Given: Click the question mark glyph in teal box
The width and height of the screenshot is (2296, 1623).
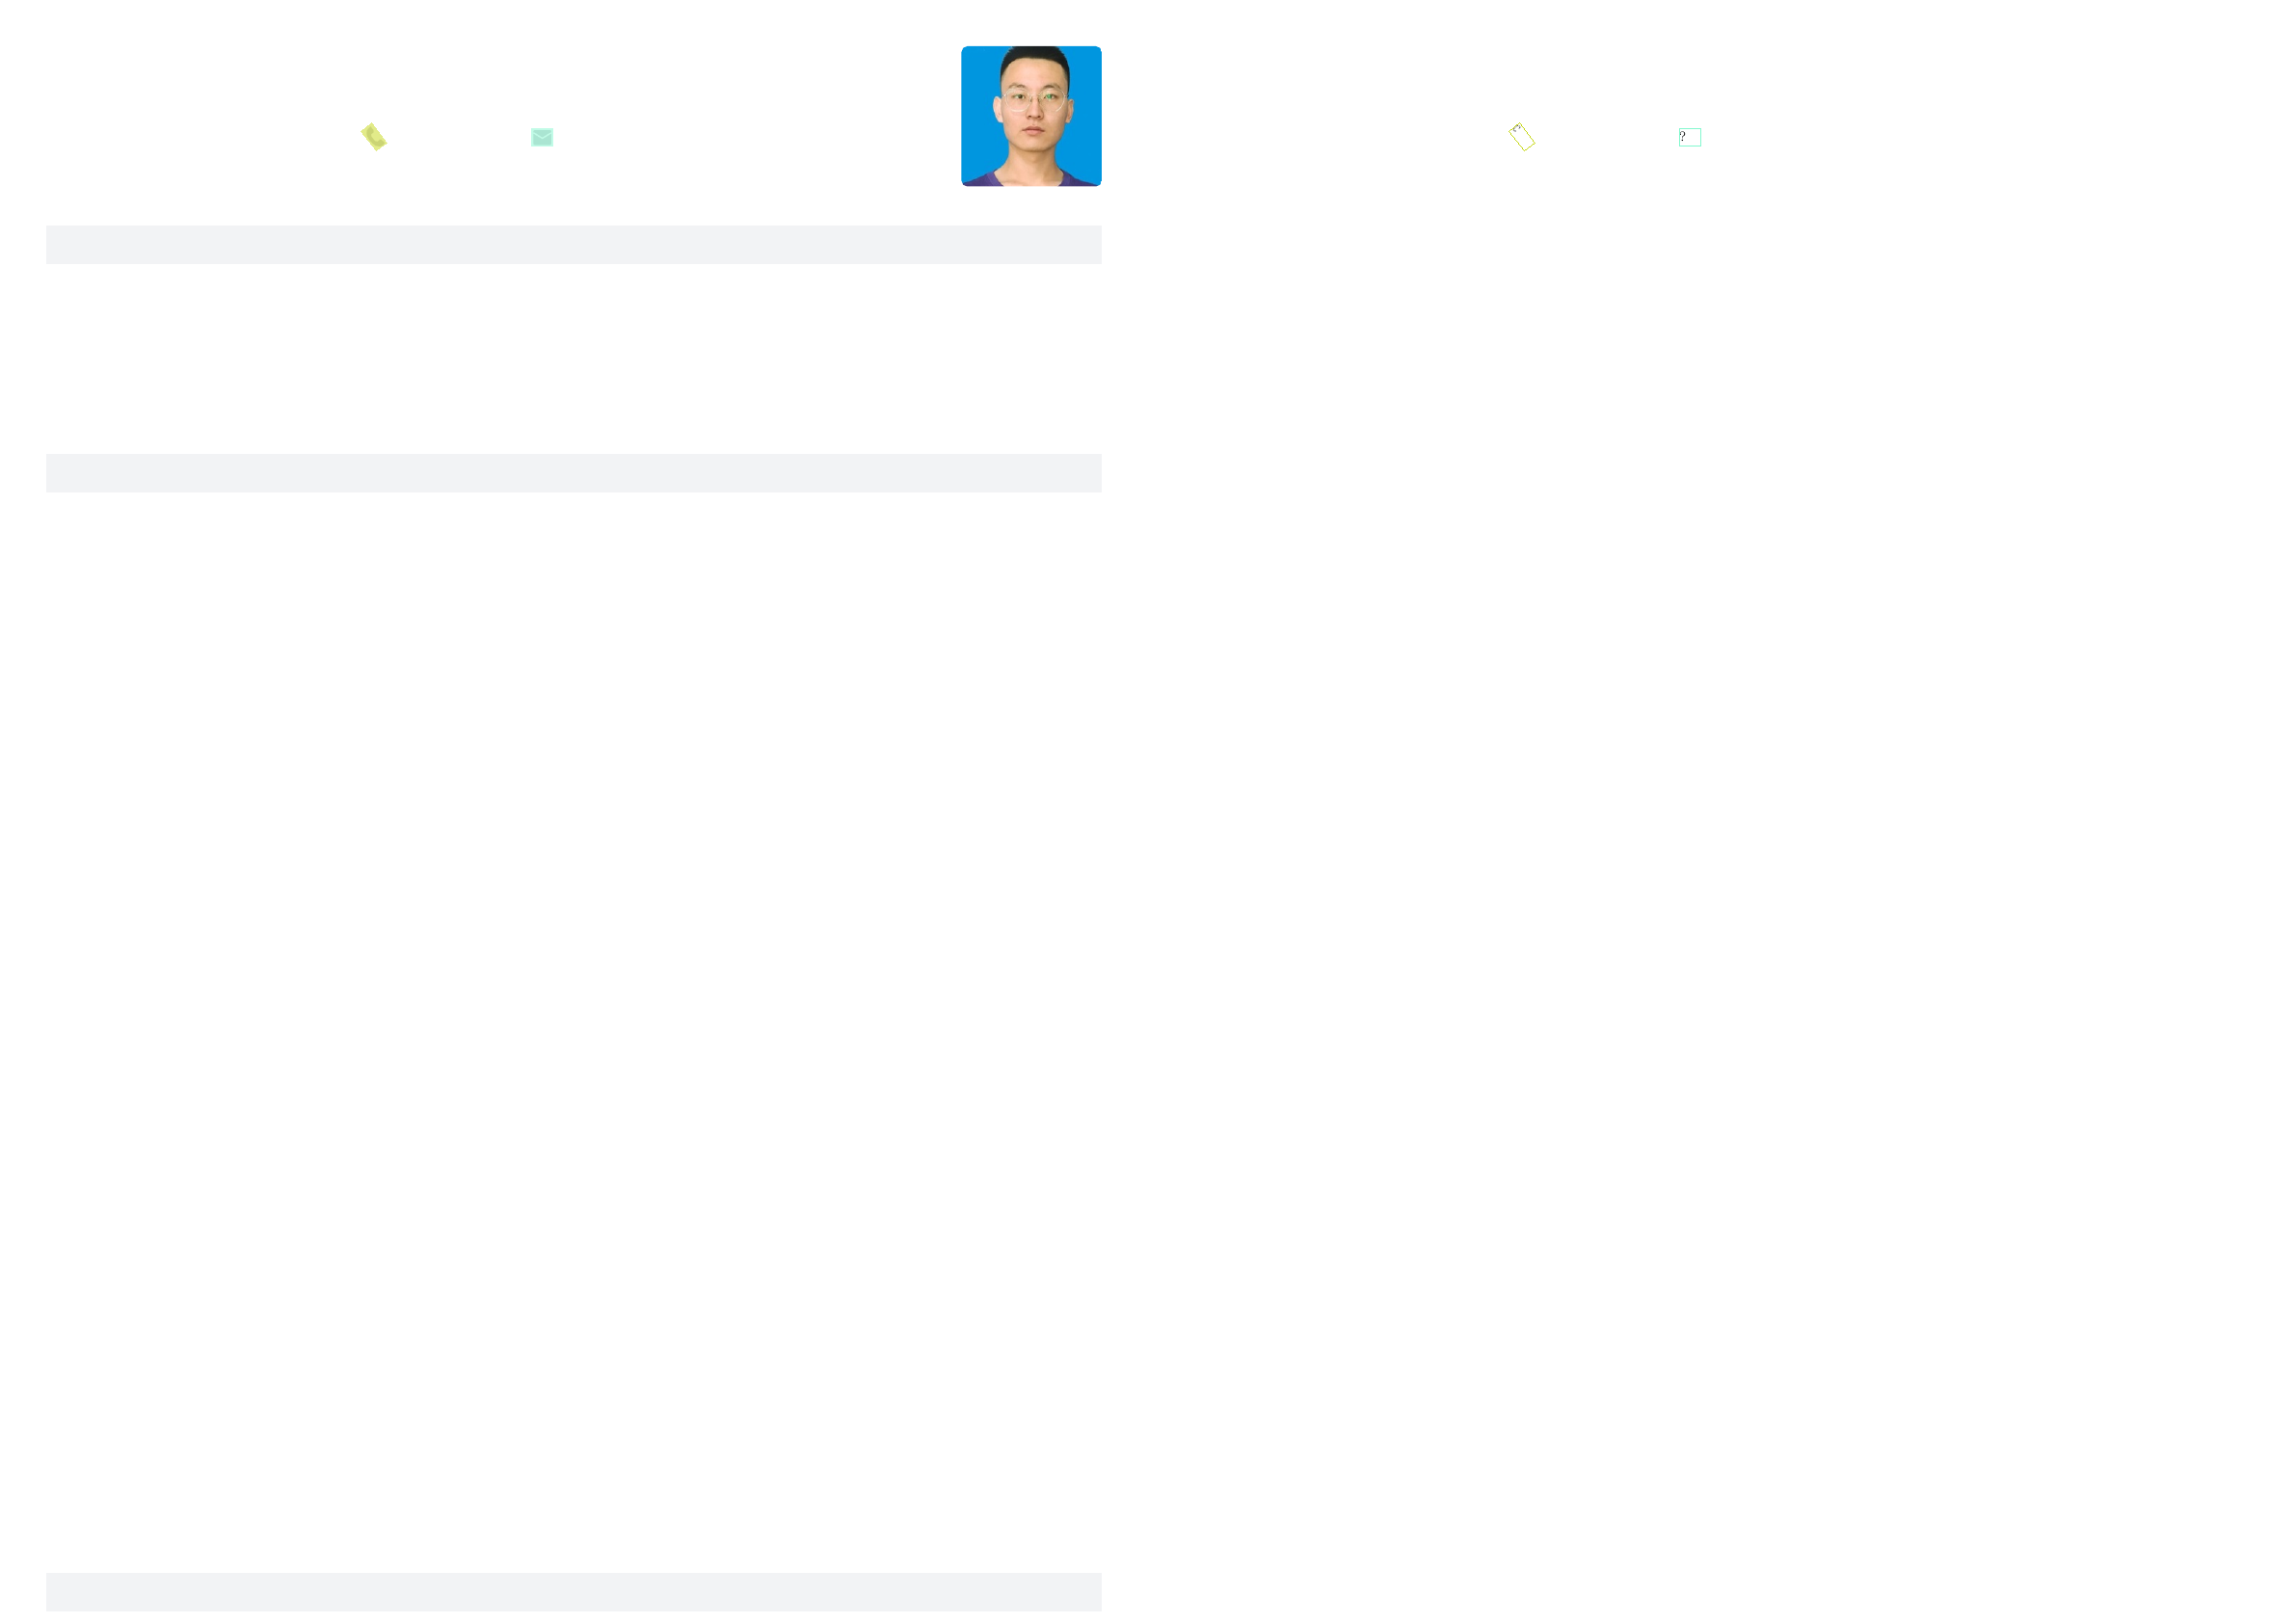Looking at the screenshot, I should 1683,136.
